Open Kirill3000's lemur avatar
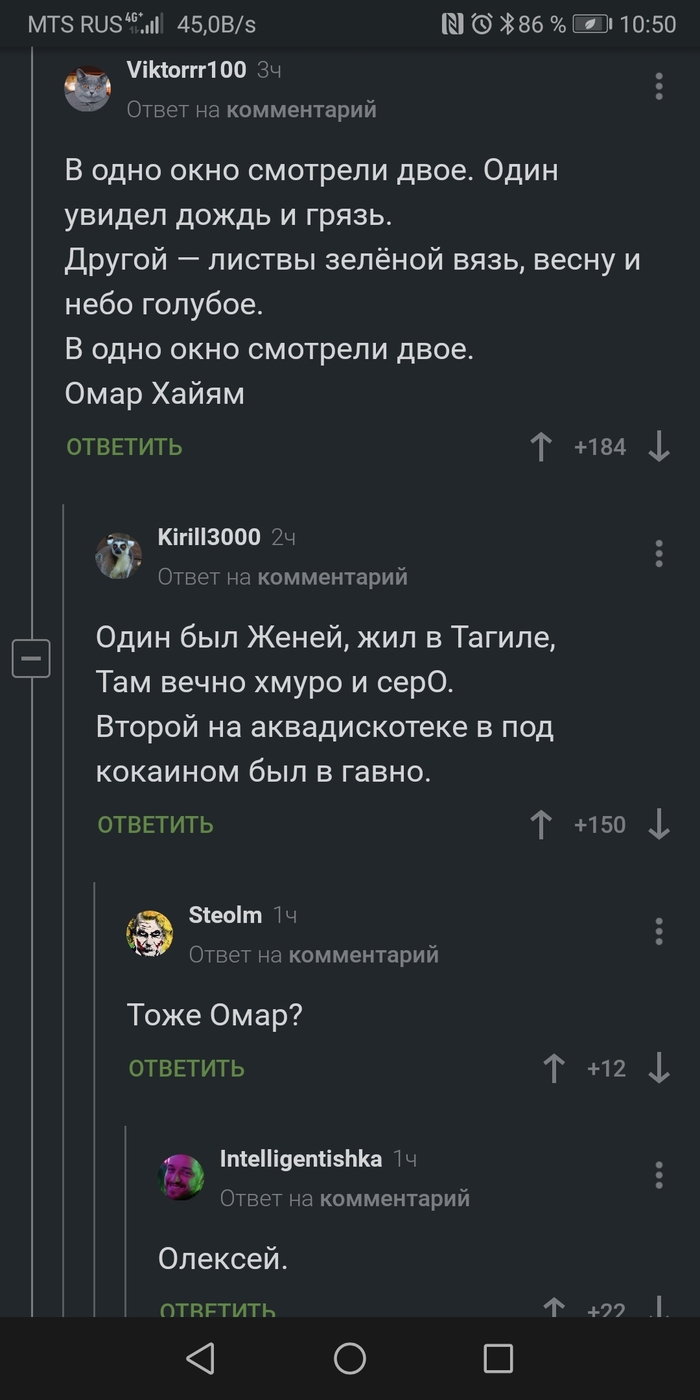700x1400 pixels. [x=119, y=556]
